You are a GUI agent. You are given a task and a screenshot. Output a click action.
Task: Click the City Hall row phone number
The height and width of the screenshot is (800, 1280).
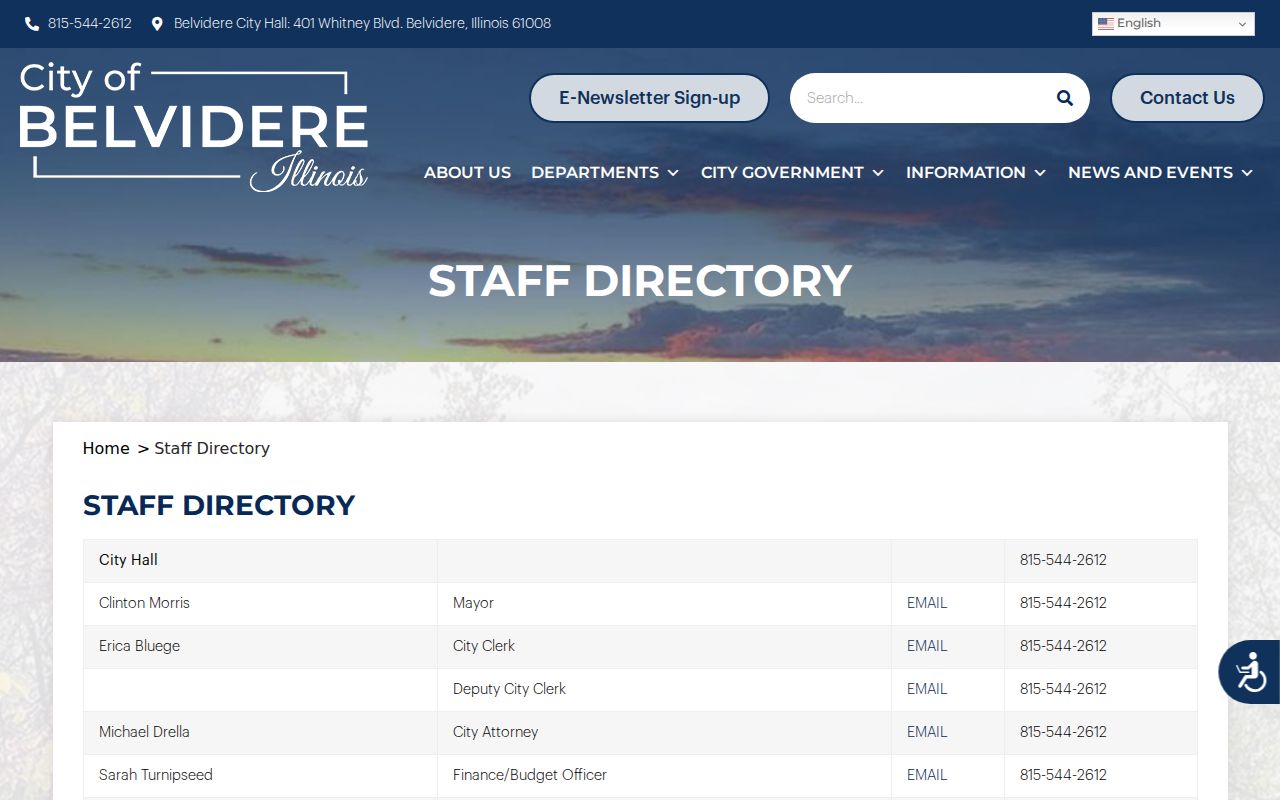1063,560
